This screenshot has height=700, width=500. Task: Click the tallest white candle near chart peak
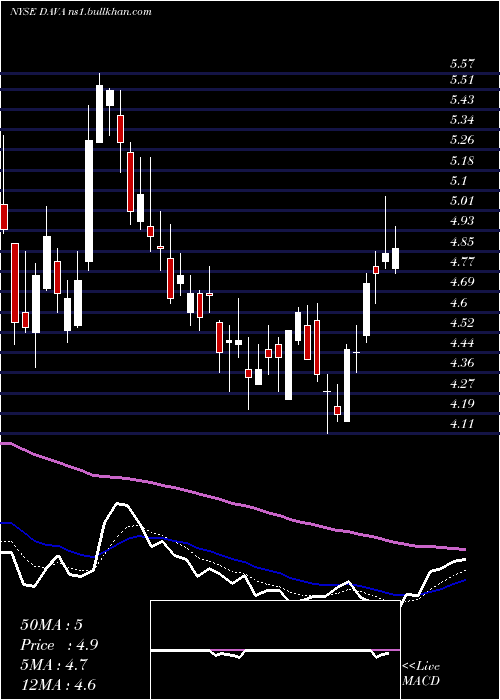tap(89, 201)
